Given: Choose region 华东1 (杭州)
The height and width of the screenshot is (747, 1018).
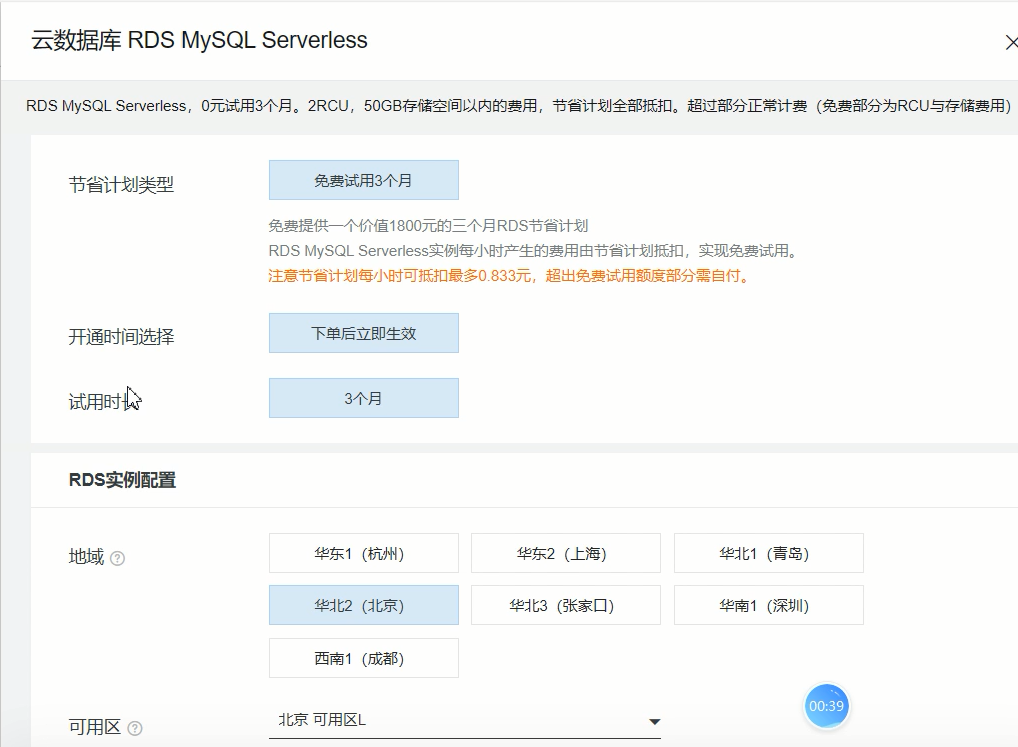Looking at the screenshot, I should (364, 553).
